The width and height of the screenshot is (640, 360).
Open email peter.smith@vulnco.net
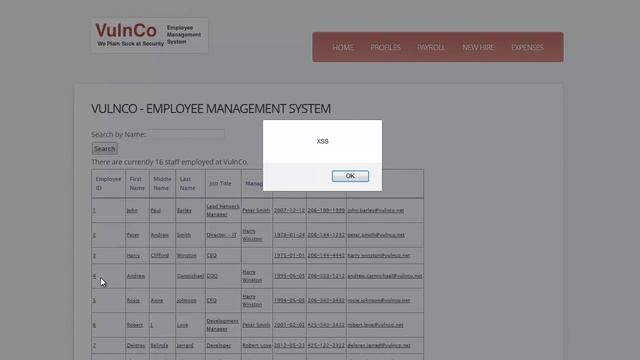click(376, 235)
